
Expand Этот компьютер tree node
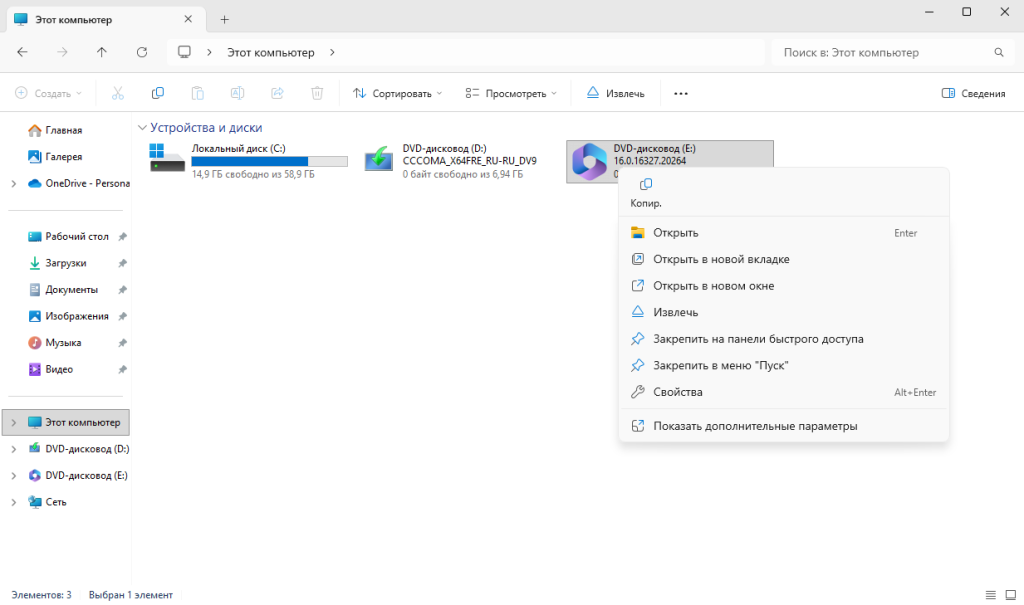click(x=14, y=423)
